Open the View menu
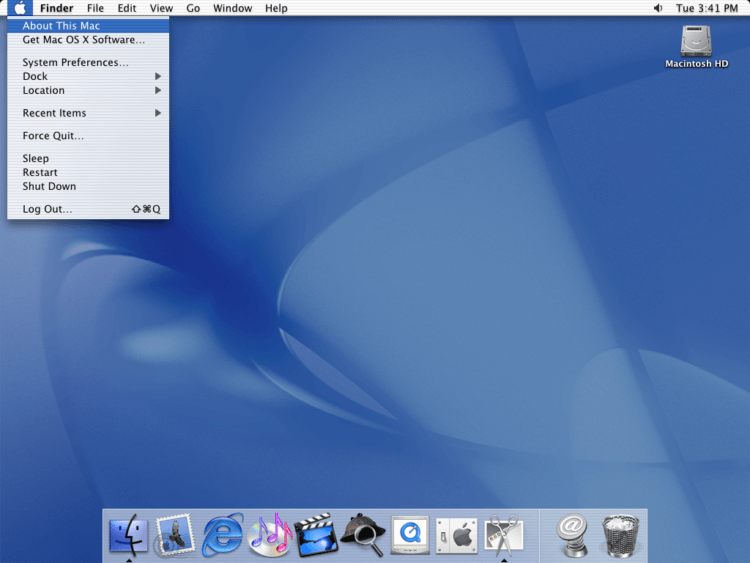 click(x=161, y=8)
